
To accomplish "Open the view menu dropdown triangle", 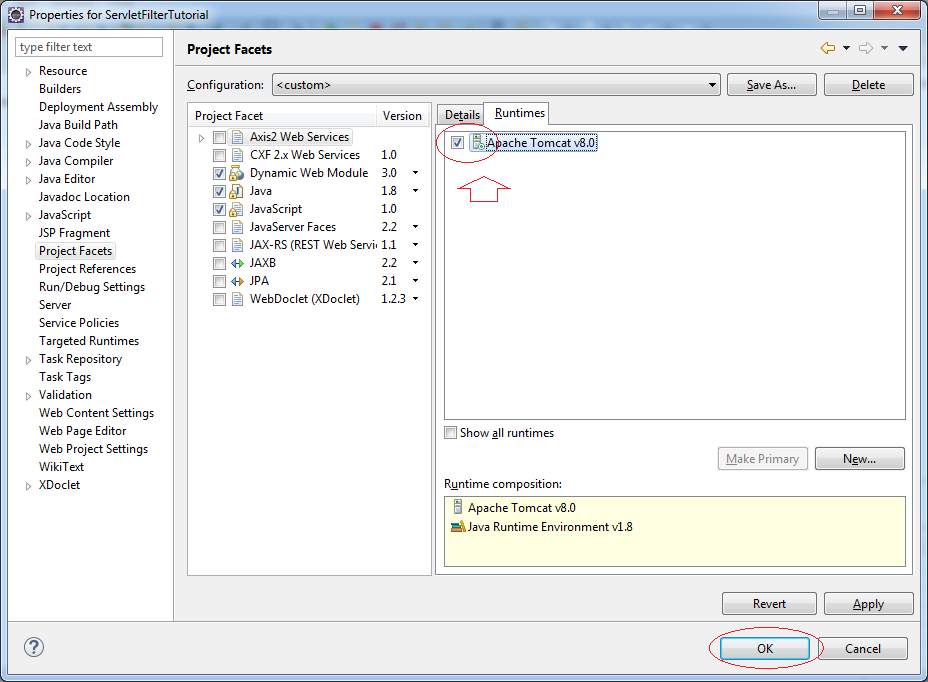I will tap(903, 49).
